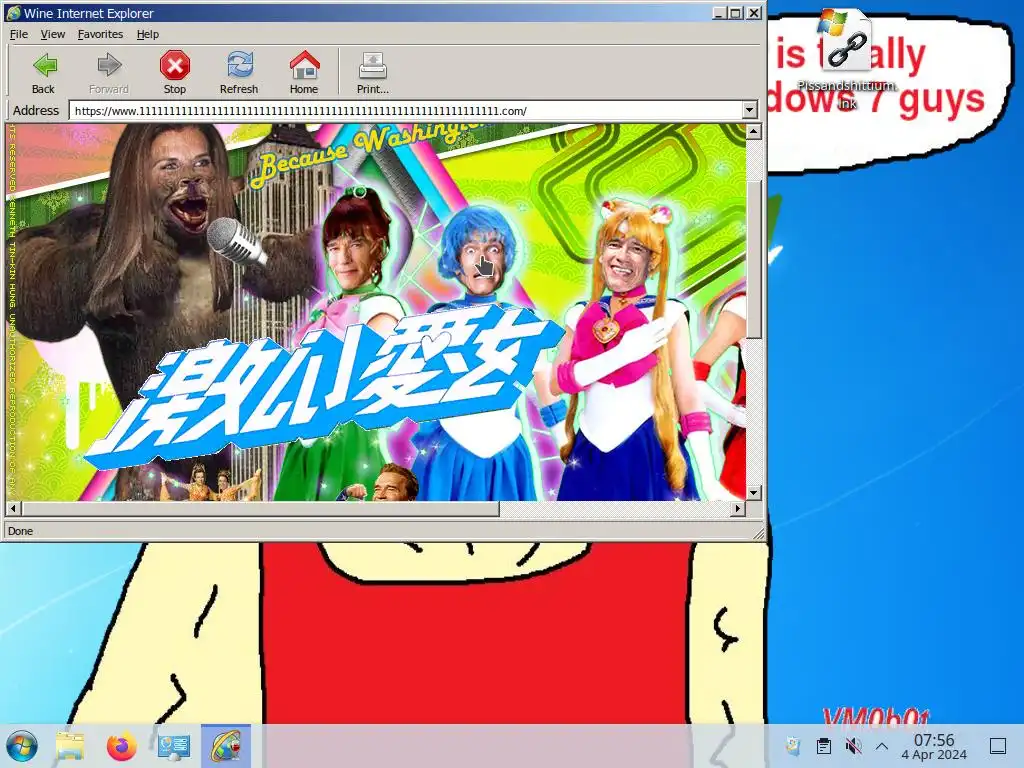Screen dimensions: 1024x768
Task: Click the Done status bar text
Action: point(20,531)
